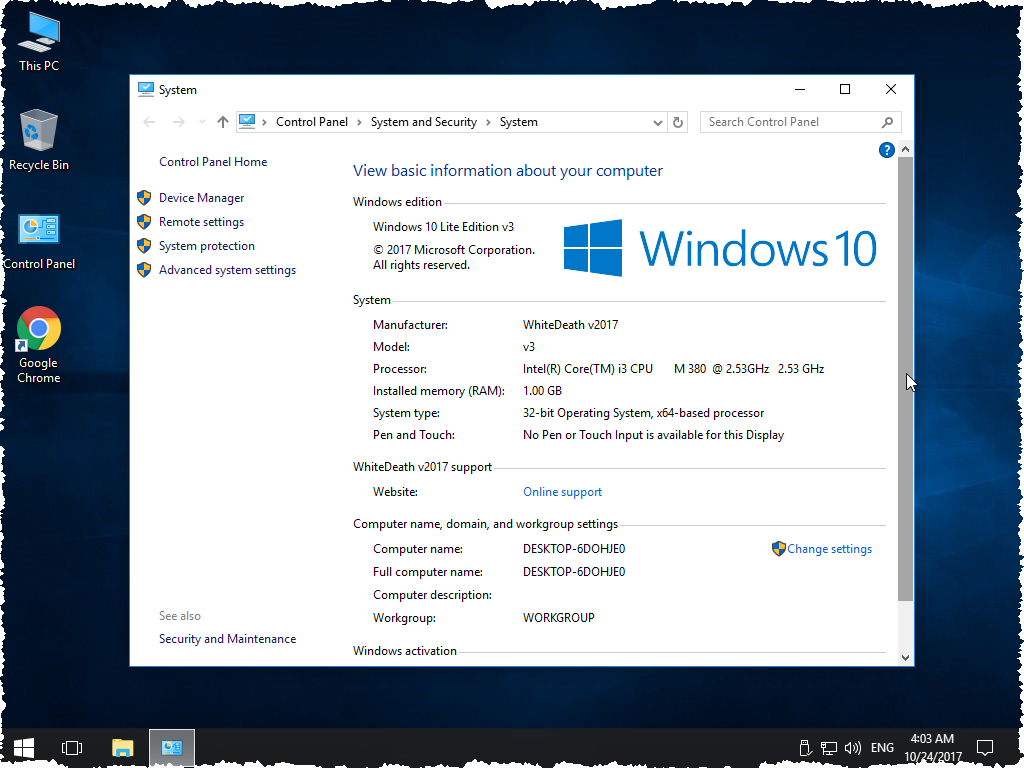This screenshot has width=1024, height=768.
Task: Open Advanced system settings
Action: [x=227, y=269]
